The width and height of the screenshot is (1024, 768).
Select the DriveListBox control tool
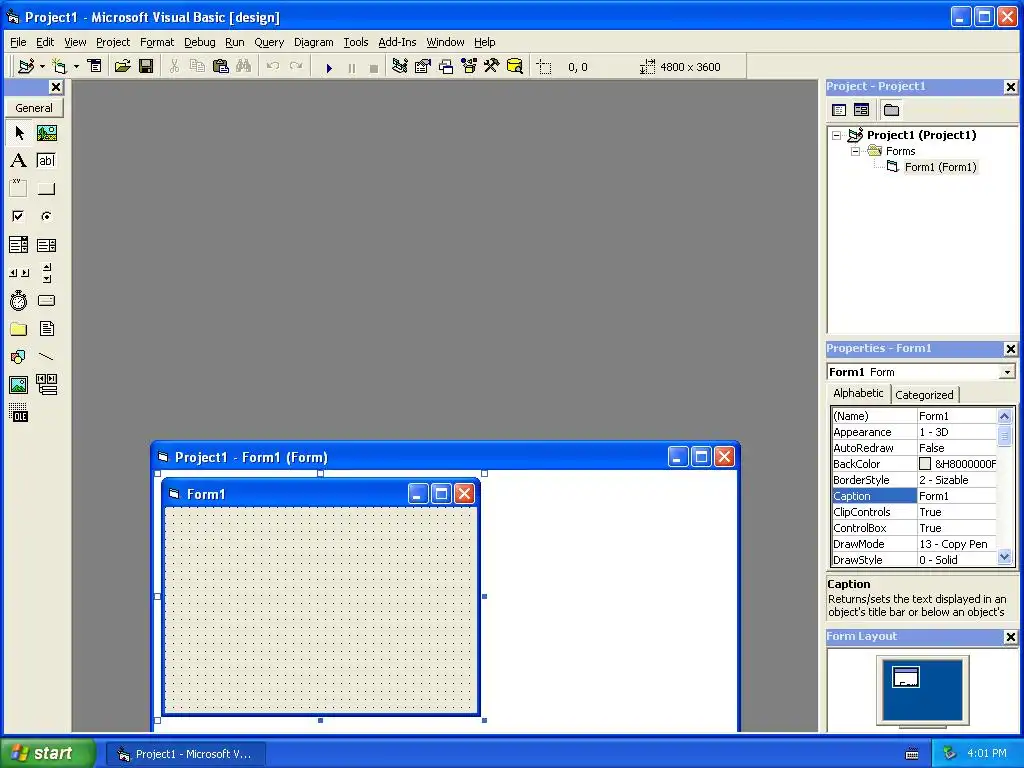[46, 301]
